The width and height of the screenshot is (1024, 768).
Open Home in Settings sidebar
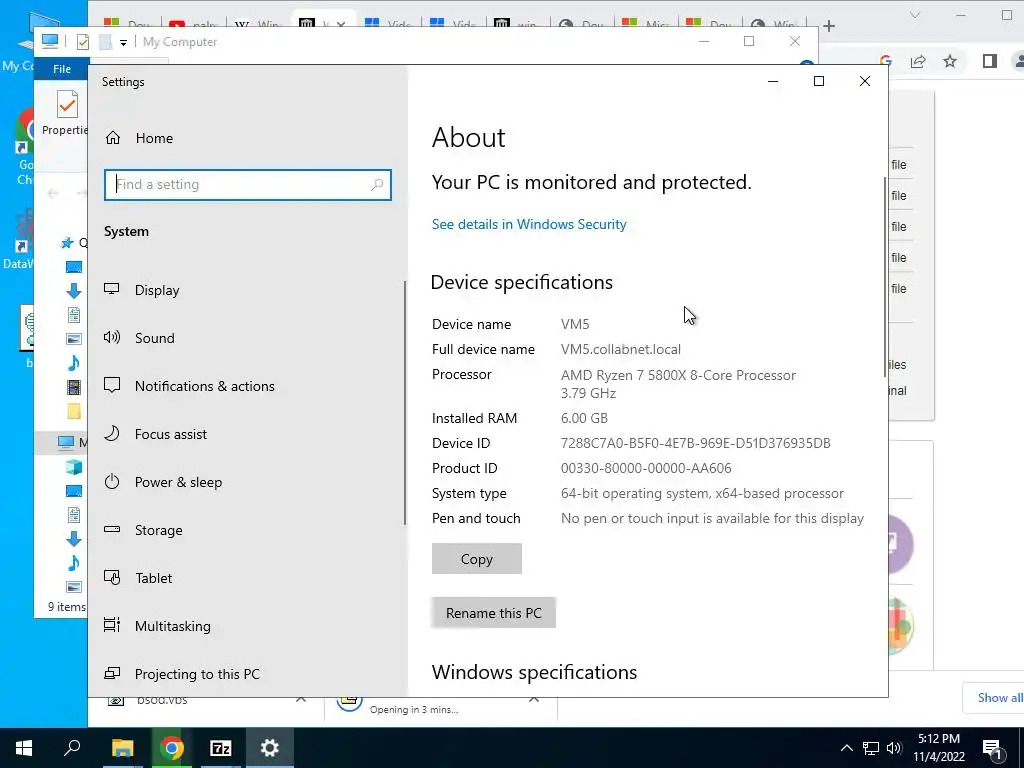tap(139, 138)
